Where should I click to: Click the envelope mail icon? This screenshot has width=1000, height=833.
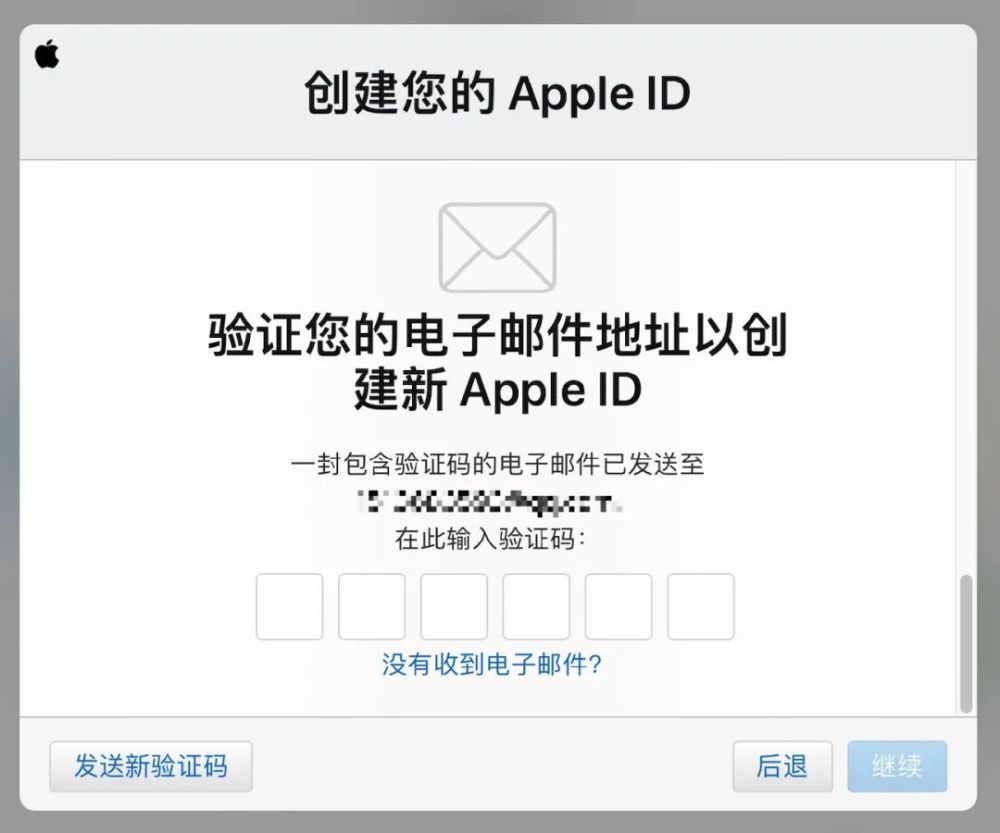click(497, 247)
